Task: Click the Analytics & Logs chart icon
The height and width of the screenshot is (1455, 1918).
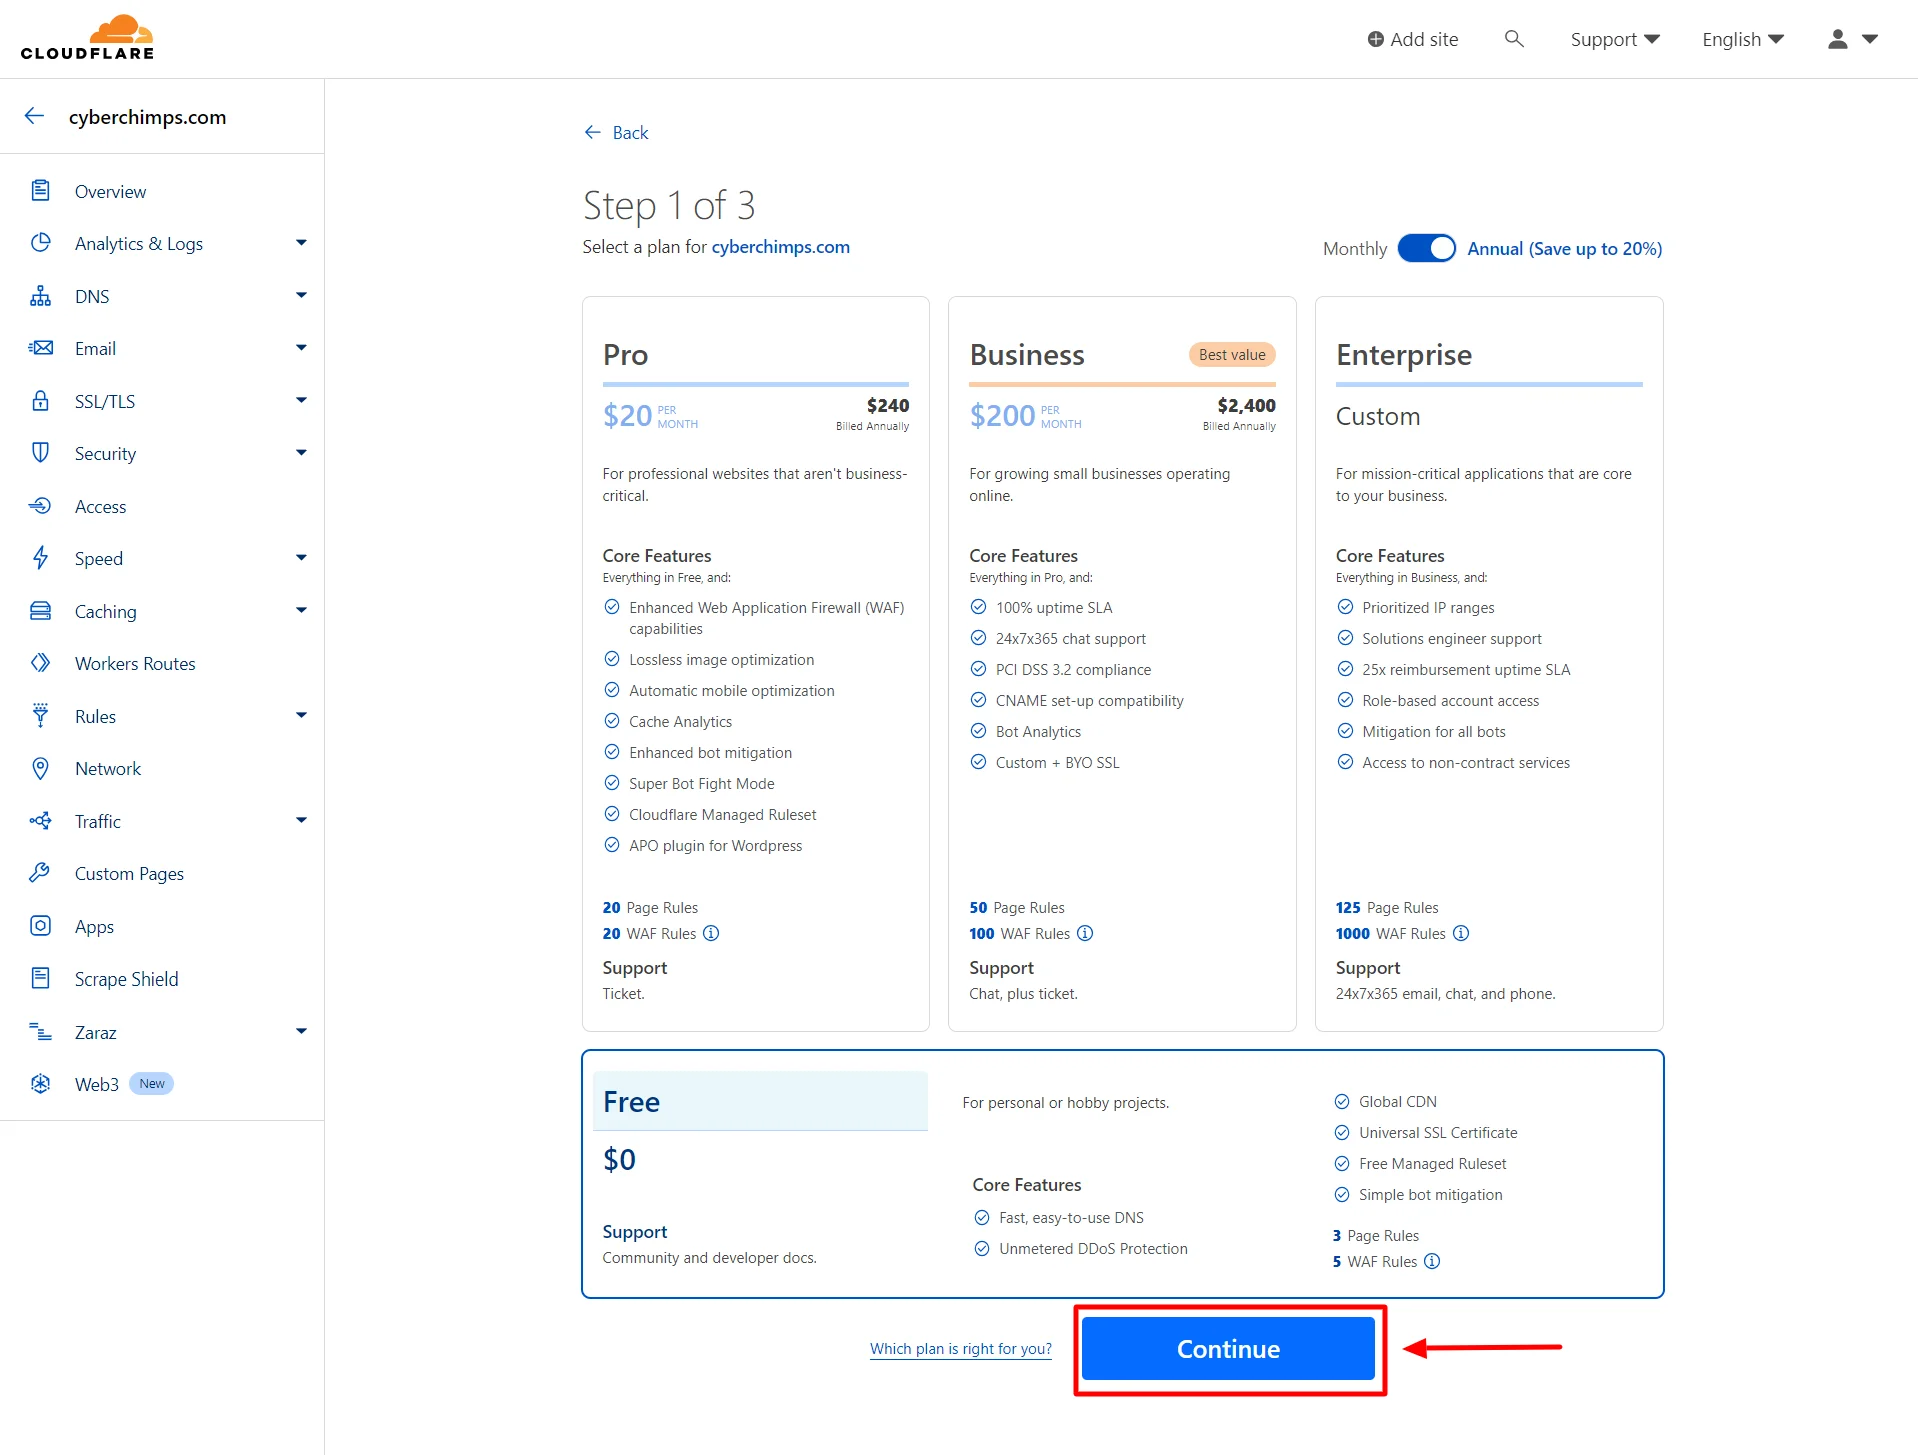Action: pos(40,243)
